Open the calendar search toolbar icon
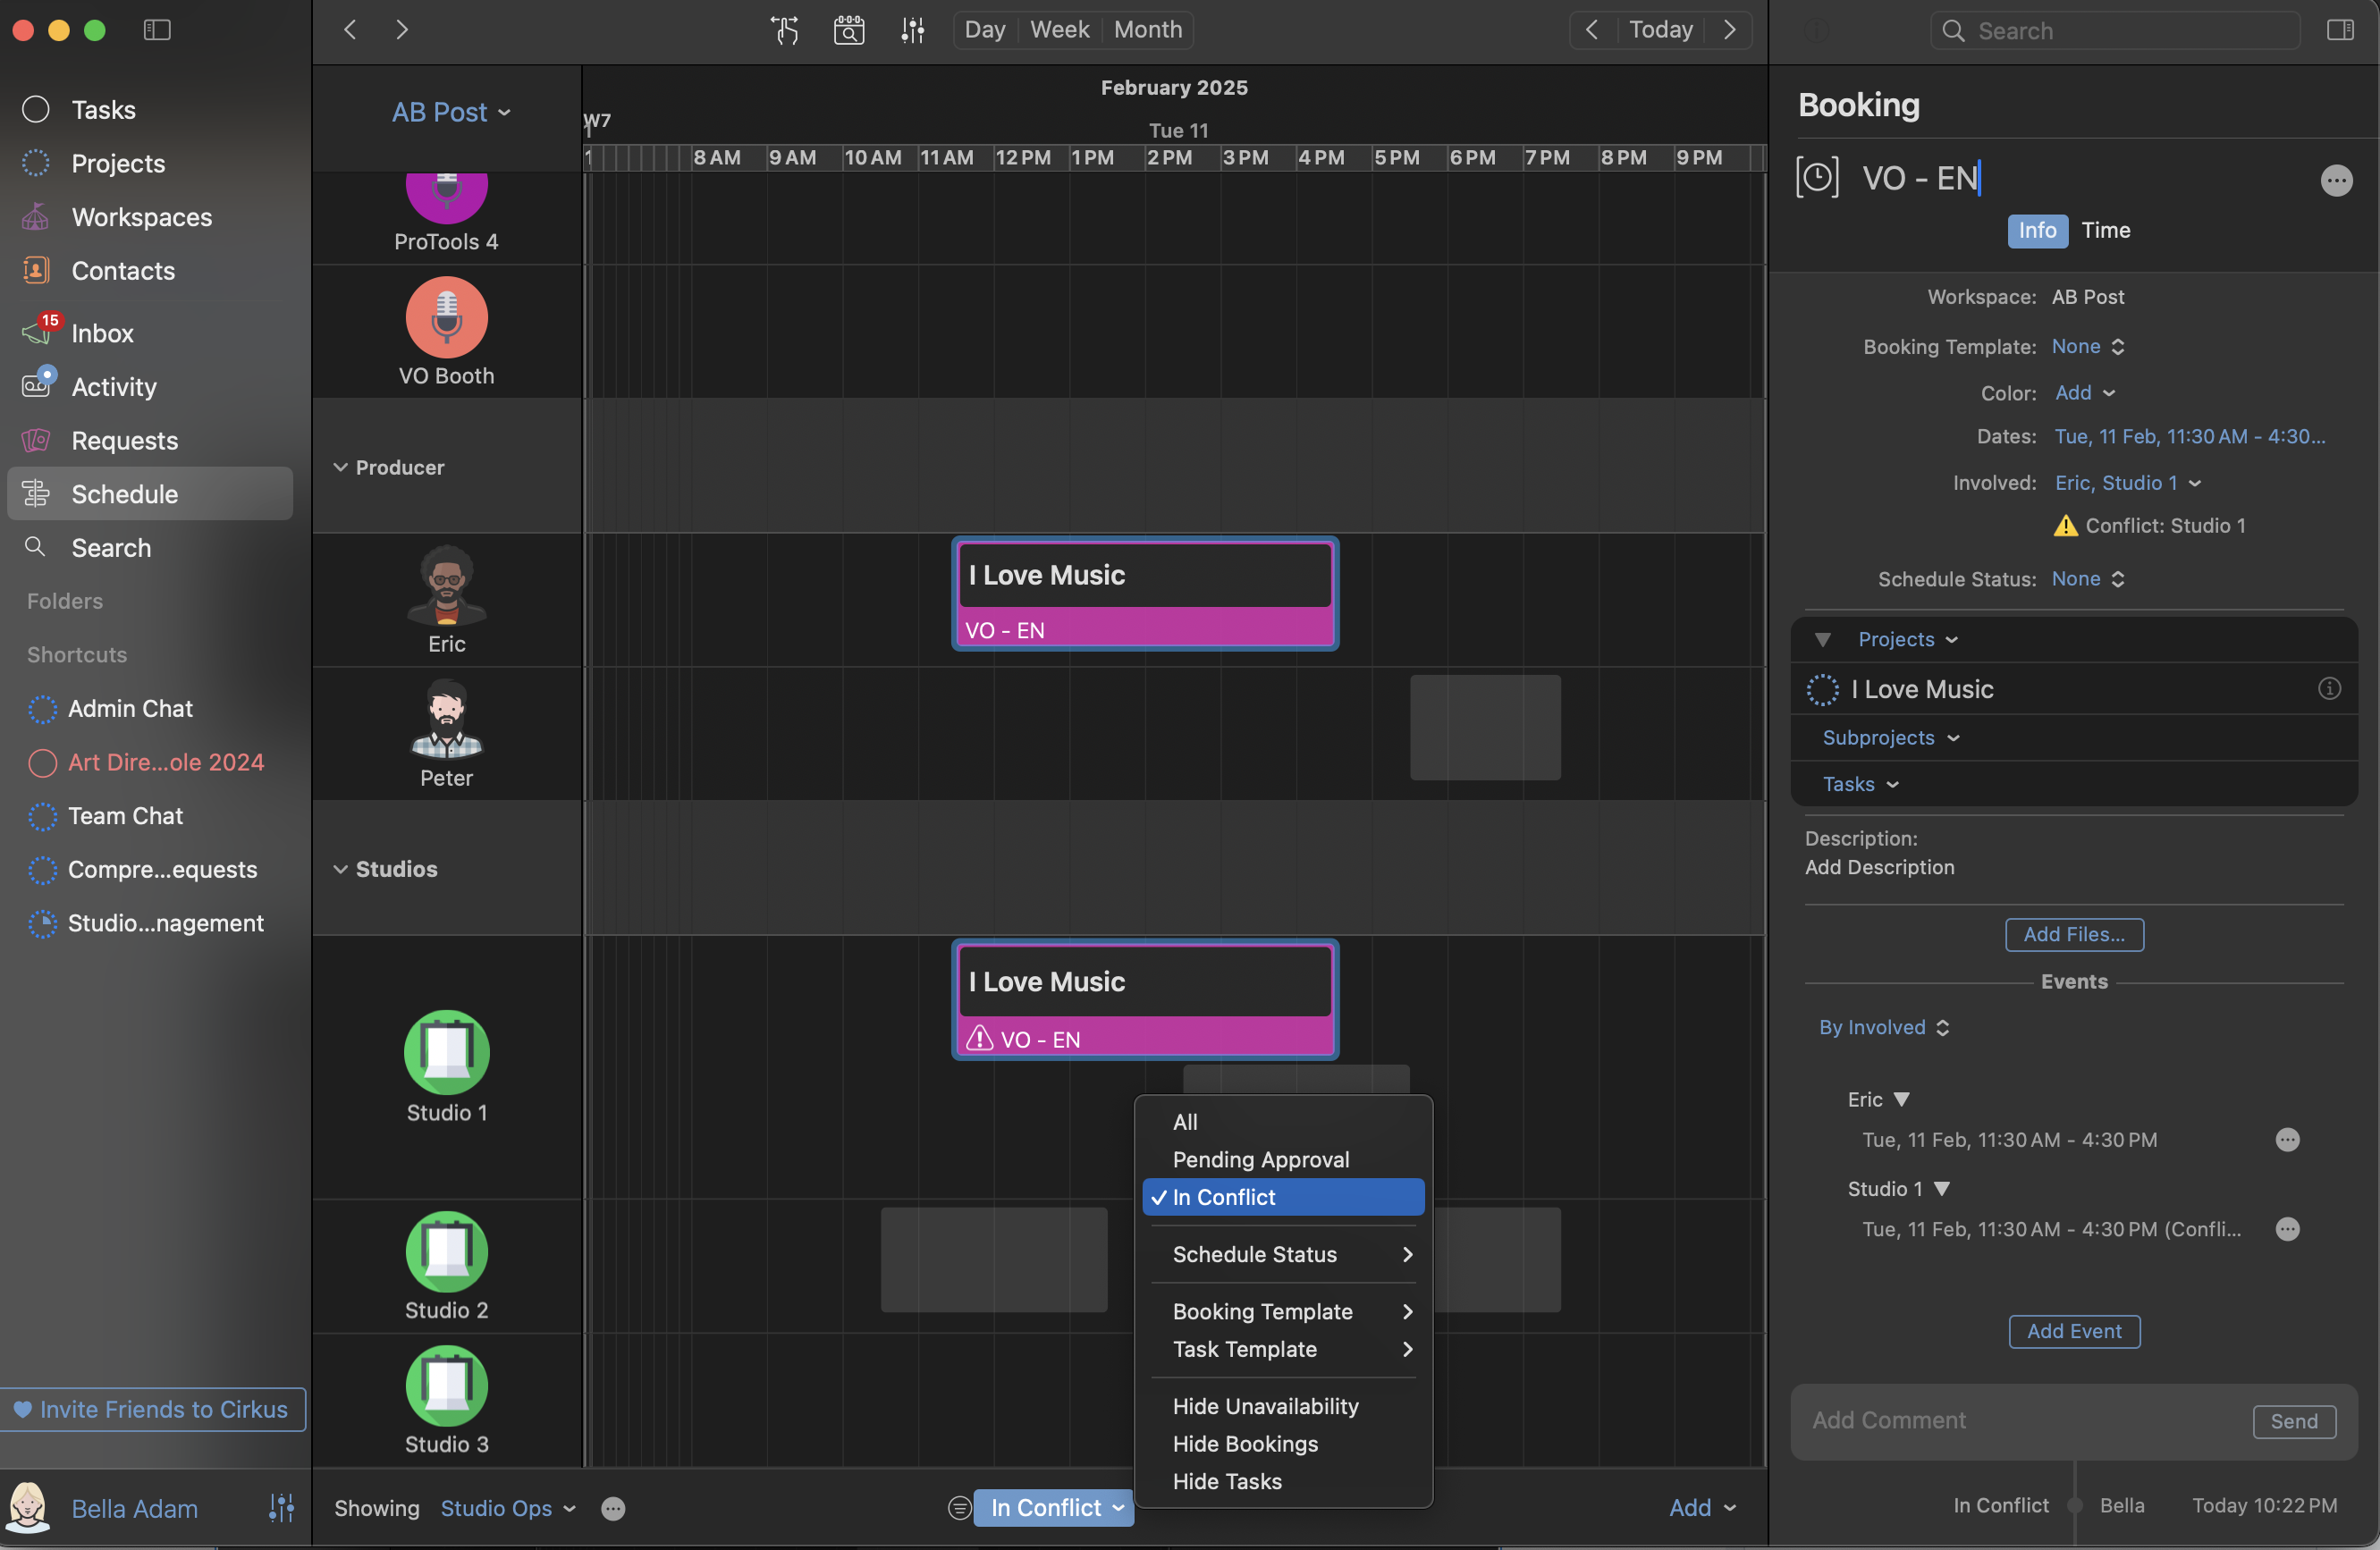The image size is (2380, 1550). (x=848, y=30)
